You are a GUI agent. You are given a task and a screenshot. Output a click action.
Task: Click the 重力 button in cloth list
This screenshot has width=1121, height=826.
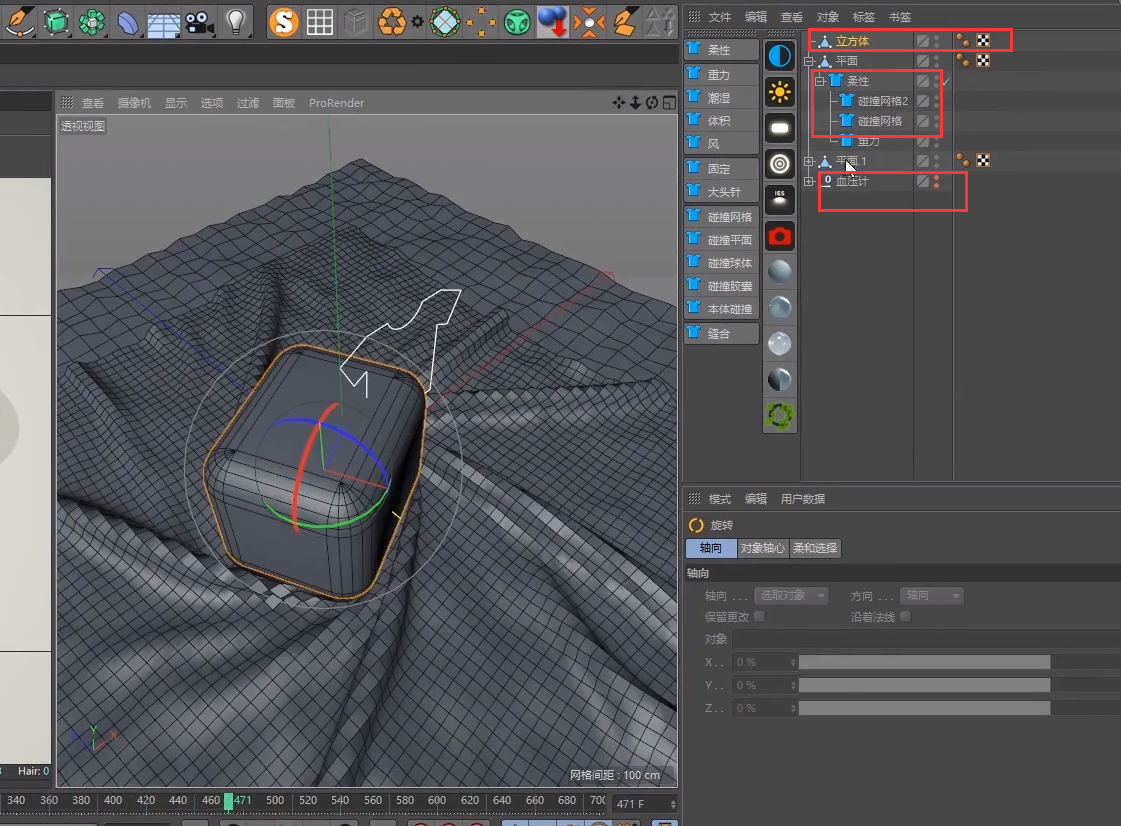point(721,74)
